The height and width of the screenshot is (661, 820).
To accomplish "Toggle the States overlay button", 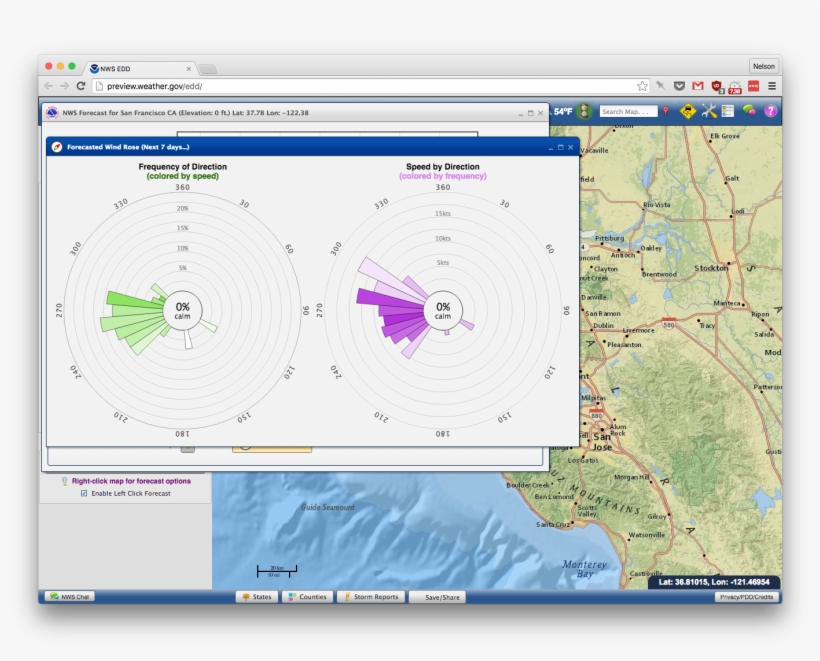I will coord(257,597).
